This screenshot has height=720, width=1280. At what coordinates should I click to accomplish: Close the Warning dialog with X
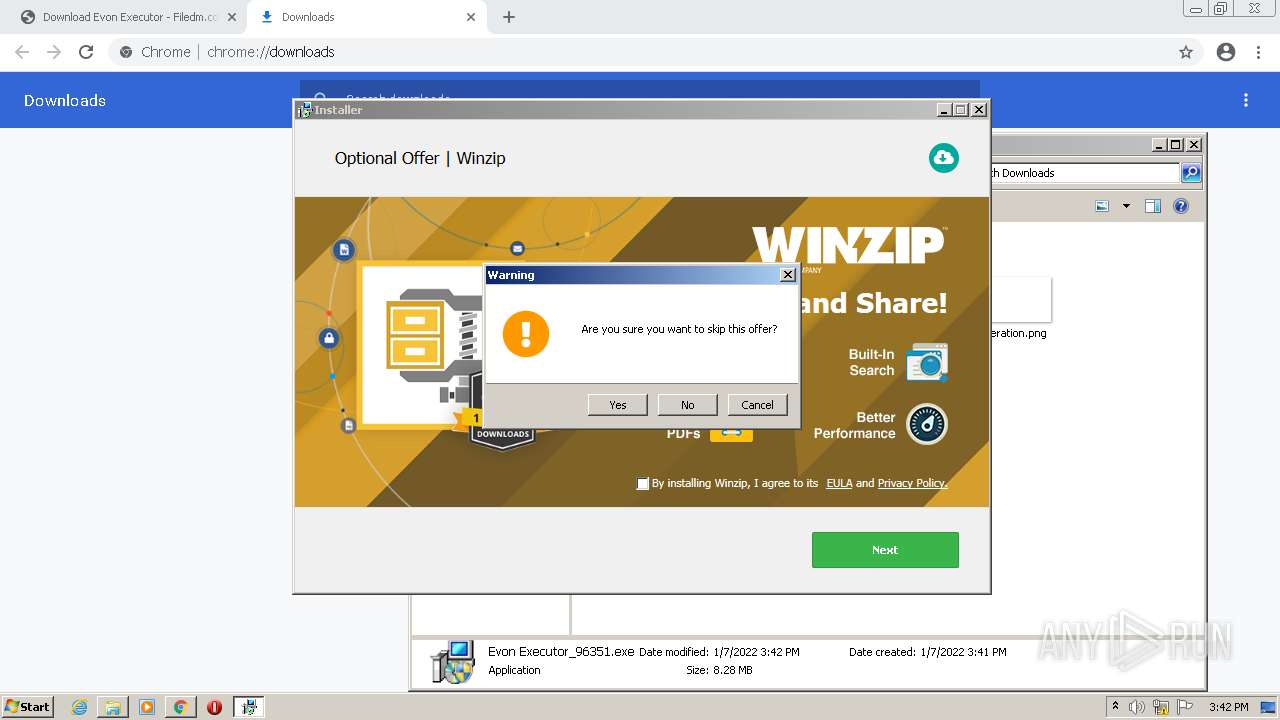788,275
